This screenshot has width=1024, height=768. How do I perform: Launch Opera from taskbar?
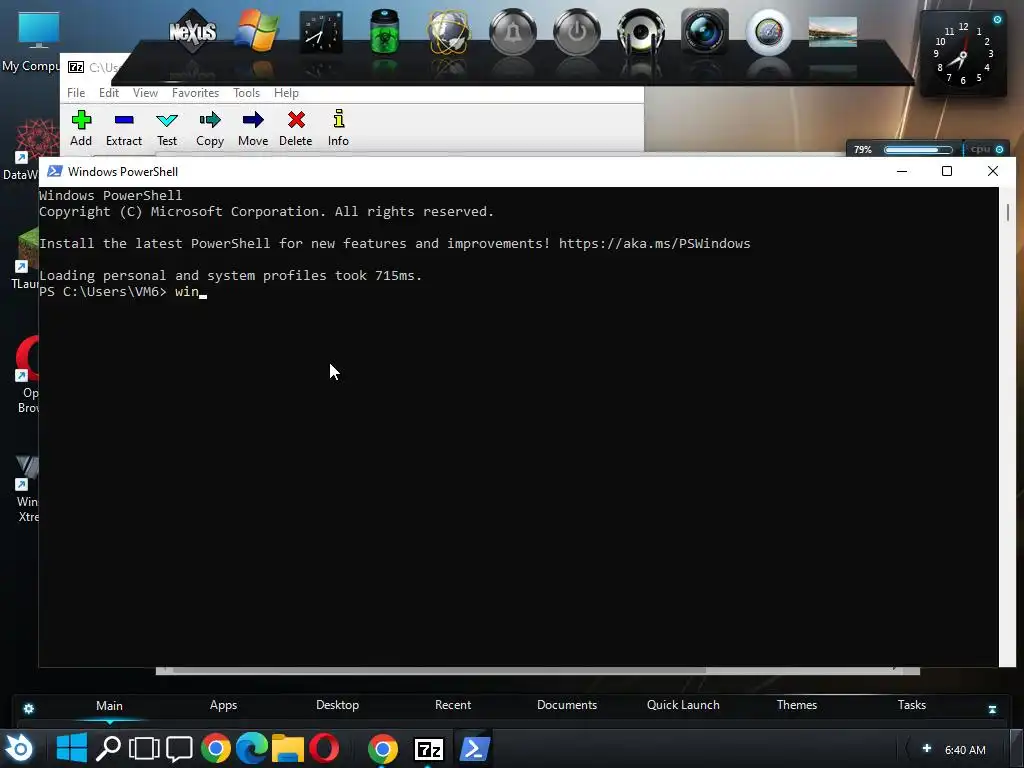pyautogui.click(x=324, y=748)
